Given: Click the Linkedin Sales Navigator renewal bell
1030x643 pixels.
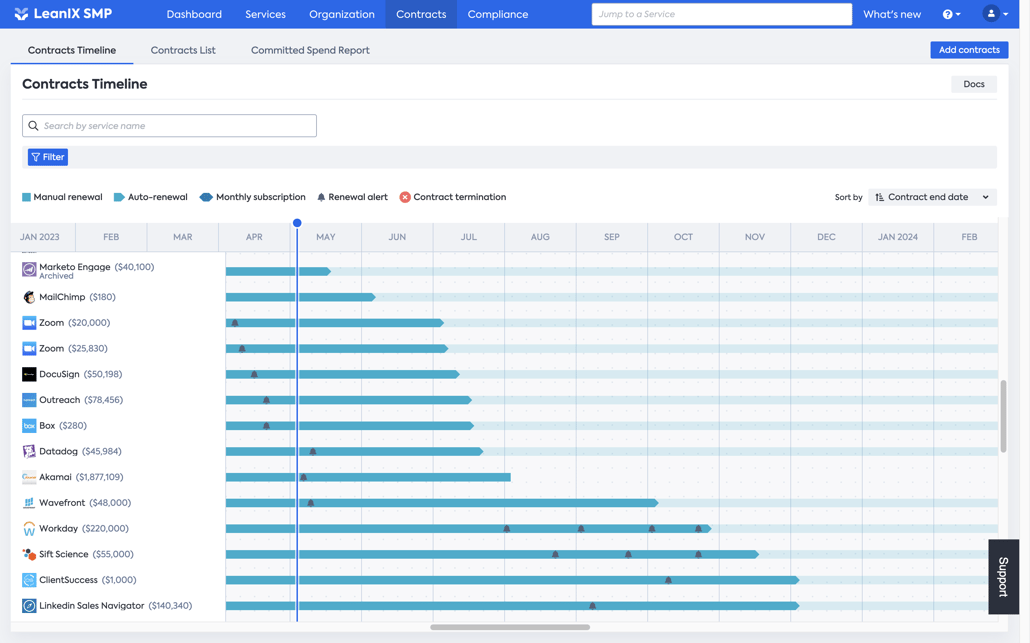Looking at the screenshot, I should coord(593,606).
